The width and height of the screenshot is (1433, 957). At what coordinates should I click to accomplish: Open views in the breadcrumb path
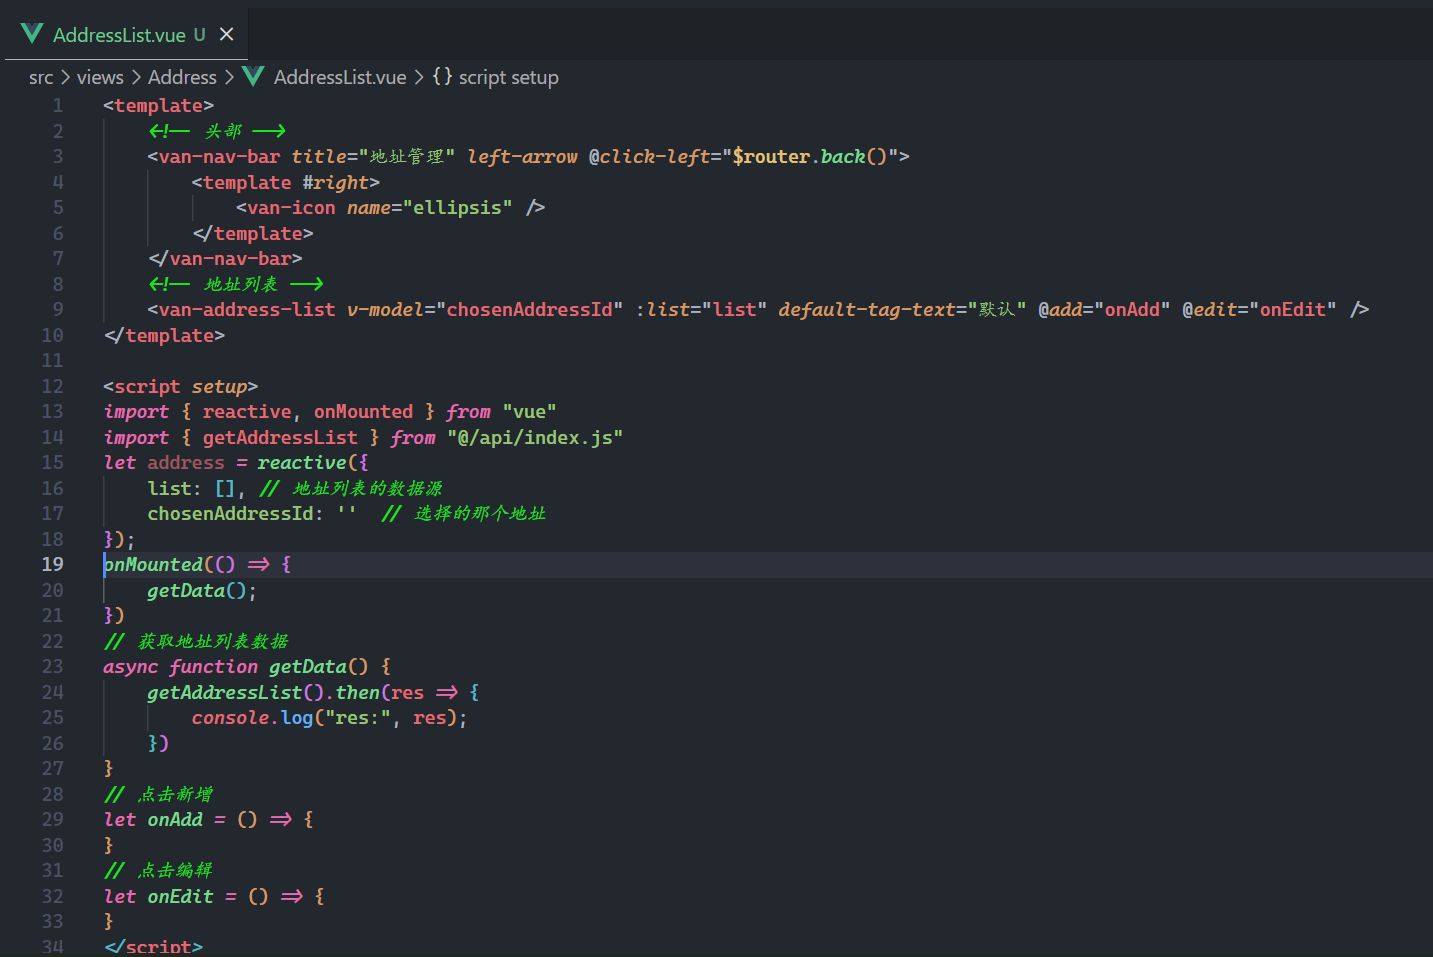100,78
